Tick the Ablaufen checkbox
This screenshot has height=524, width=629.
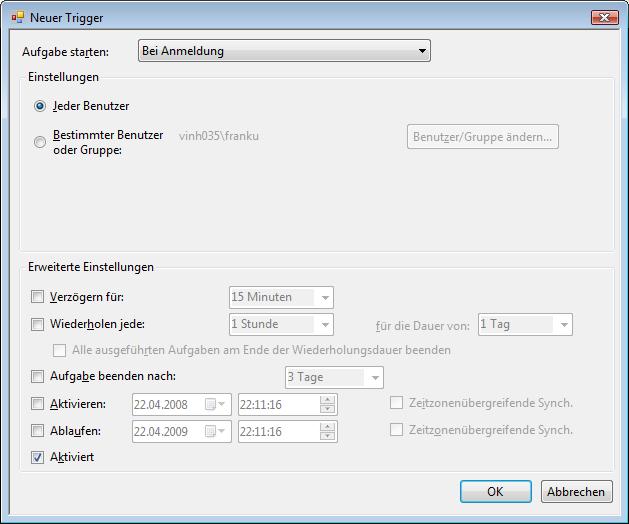click(37, 431)
